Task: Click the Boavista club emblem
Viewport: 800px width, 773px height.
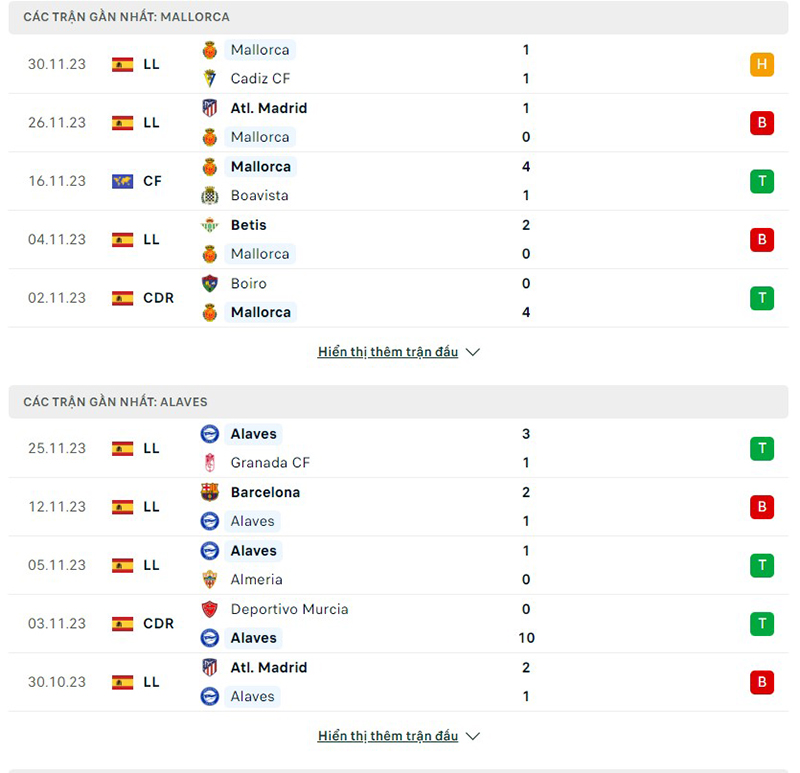Action: pyautogui.click(x=209, y=195)
